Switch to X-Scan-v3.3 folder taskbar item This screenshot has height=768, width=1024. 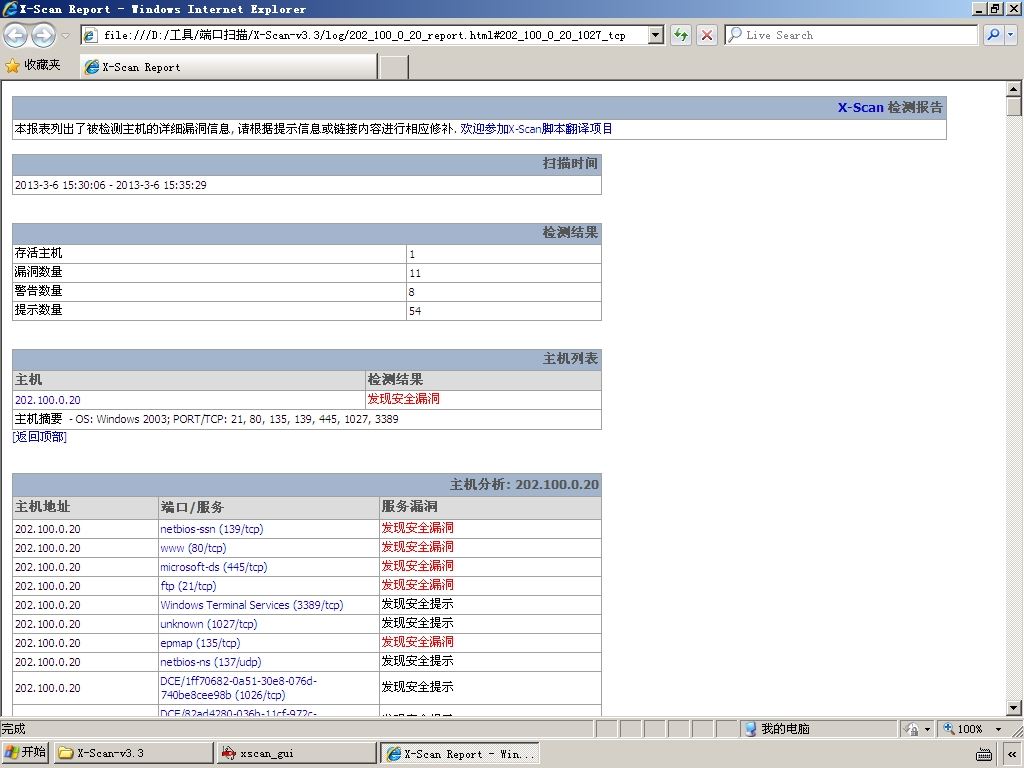[x=133, y=753]
